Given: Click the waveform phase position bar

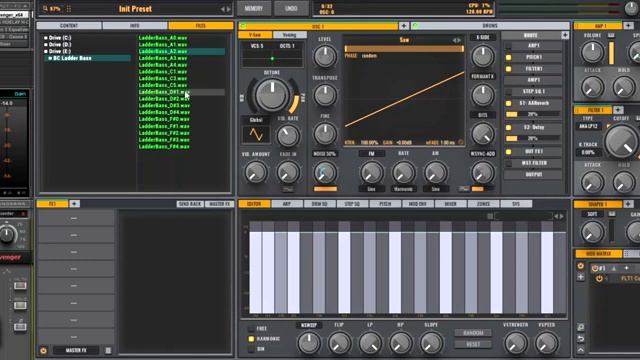Looking at the screenshot, I should click(x=404, y=49).
